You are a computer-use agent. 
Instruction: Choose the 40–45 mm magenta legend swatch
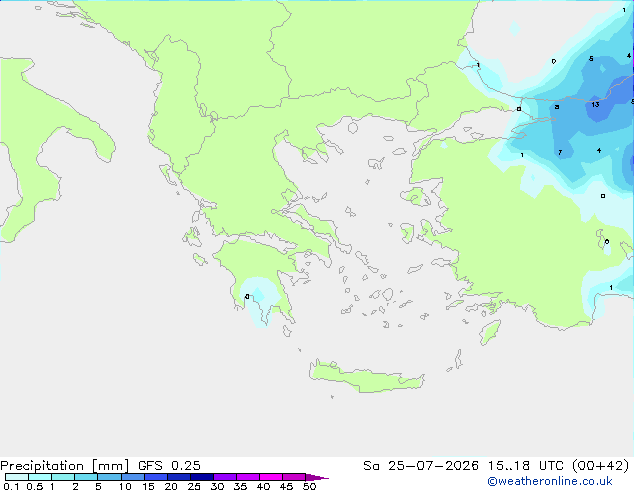coord(271,477)
